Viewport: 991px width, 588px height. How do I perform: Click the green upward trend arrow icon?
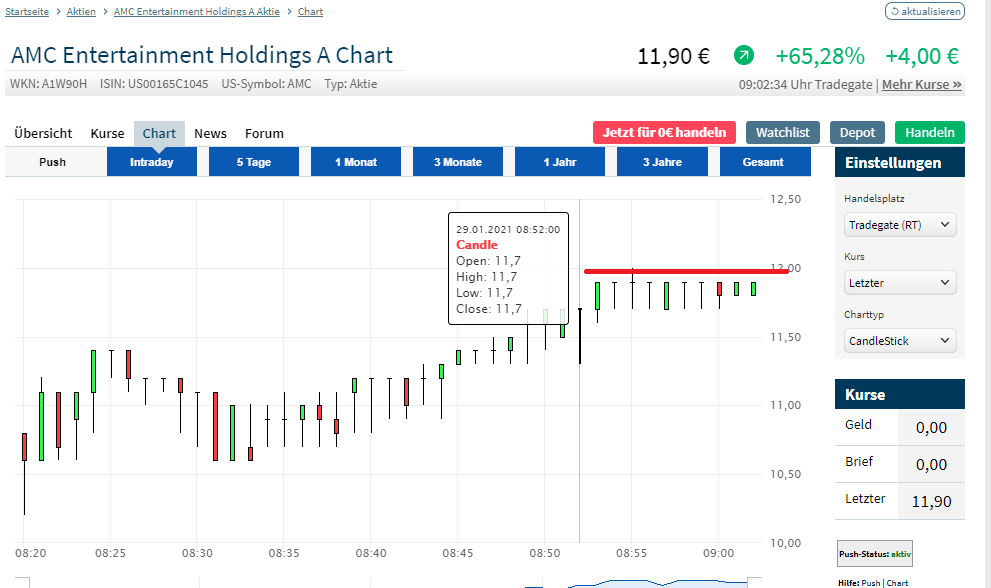(x=744, y=55)
